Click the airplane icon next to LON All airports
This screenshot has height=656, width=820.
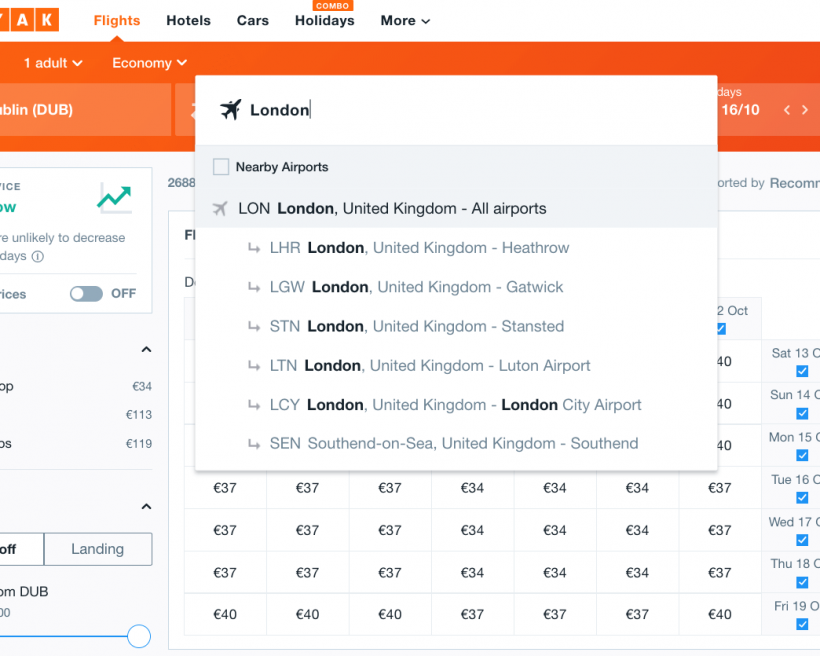pos(220,208)
